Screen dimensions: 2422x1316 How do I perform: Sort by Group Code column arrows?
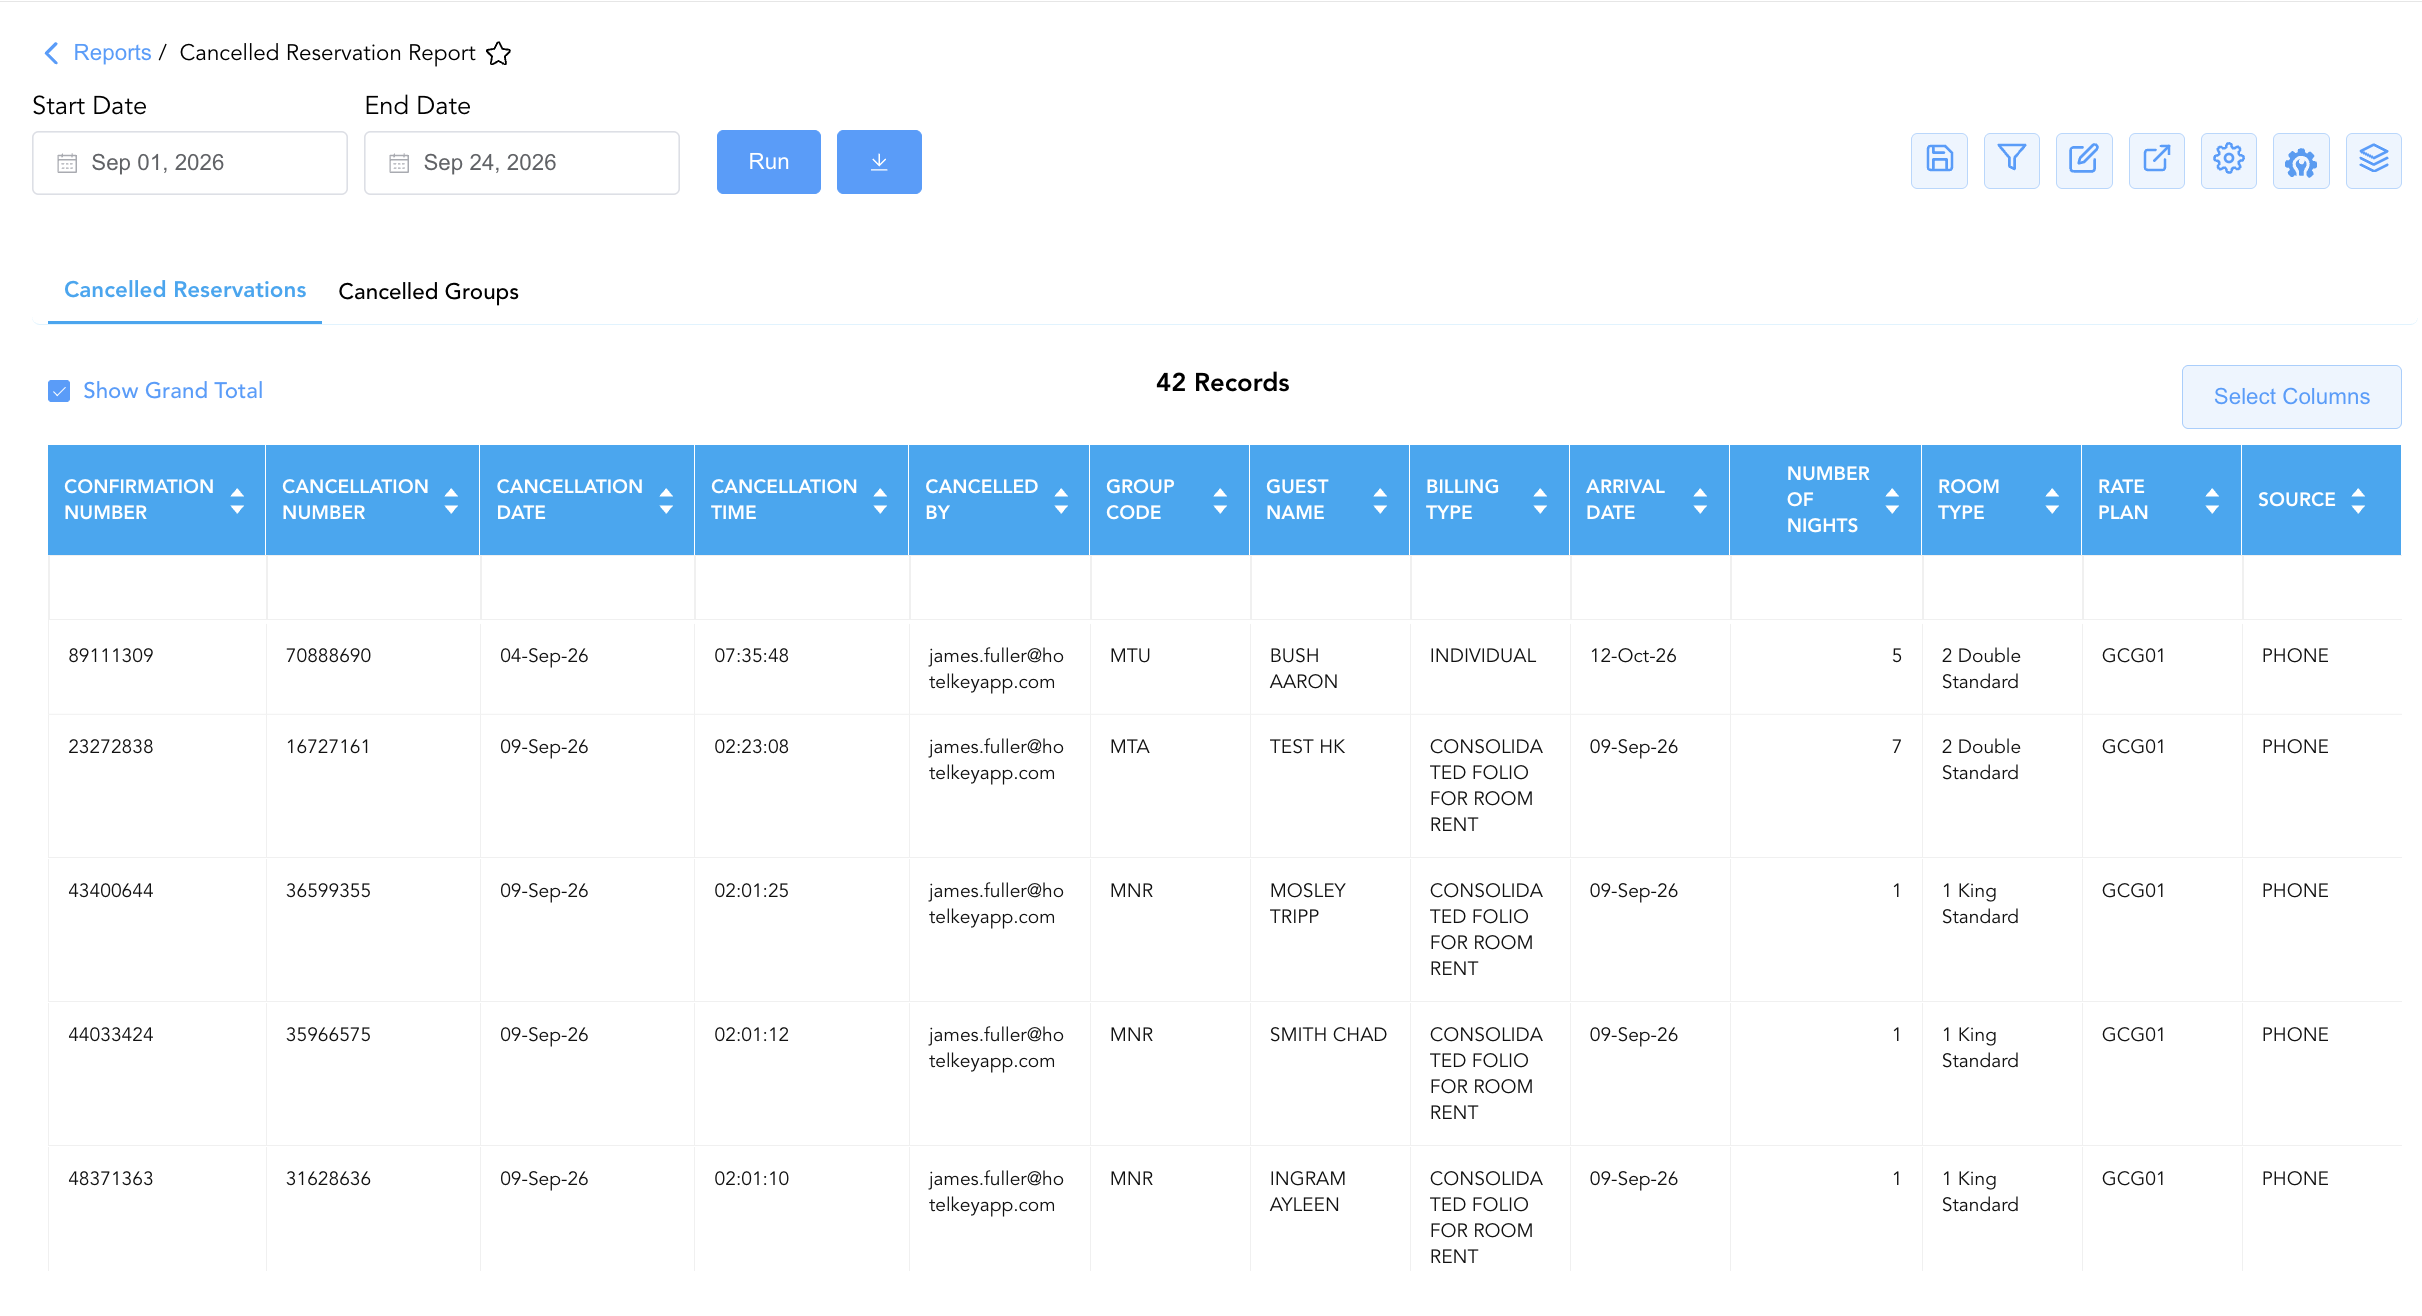tap(1220, 500)
